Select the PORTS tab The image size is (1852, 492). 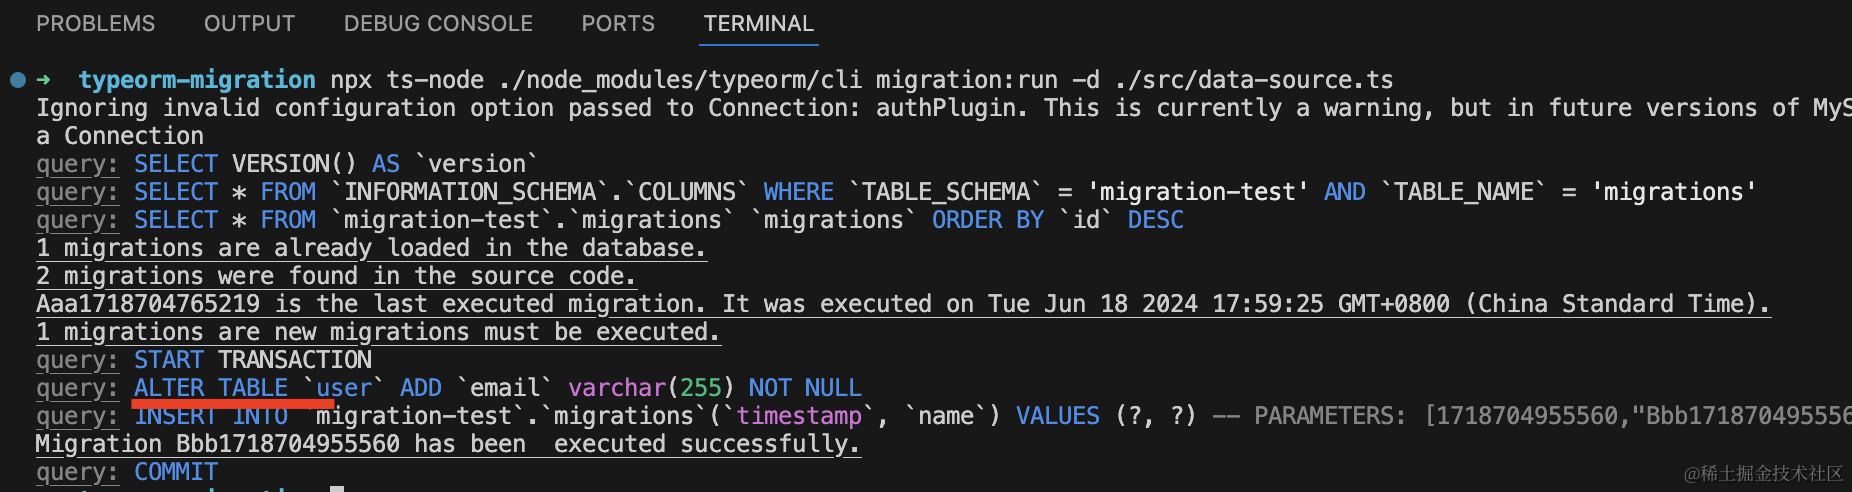(x=618, y=23)
